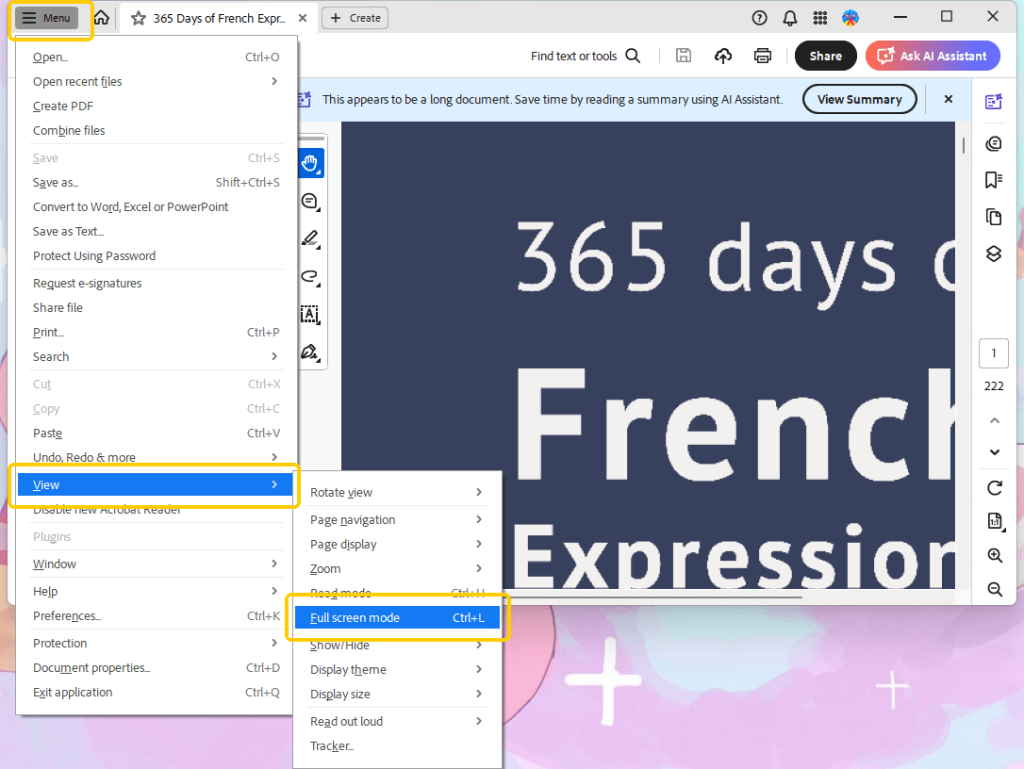This screenshot has width=1024, height=769.
Task: Show the Page thumbnails panel
Action: (994, 217)
